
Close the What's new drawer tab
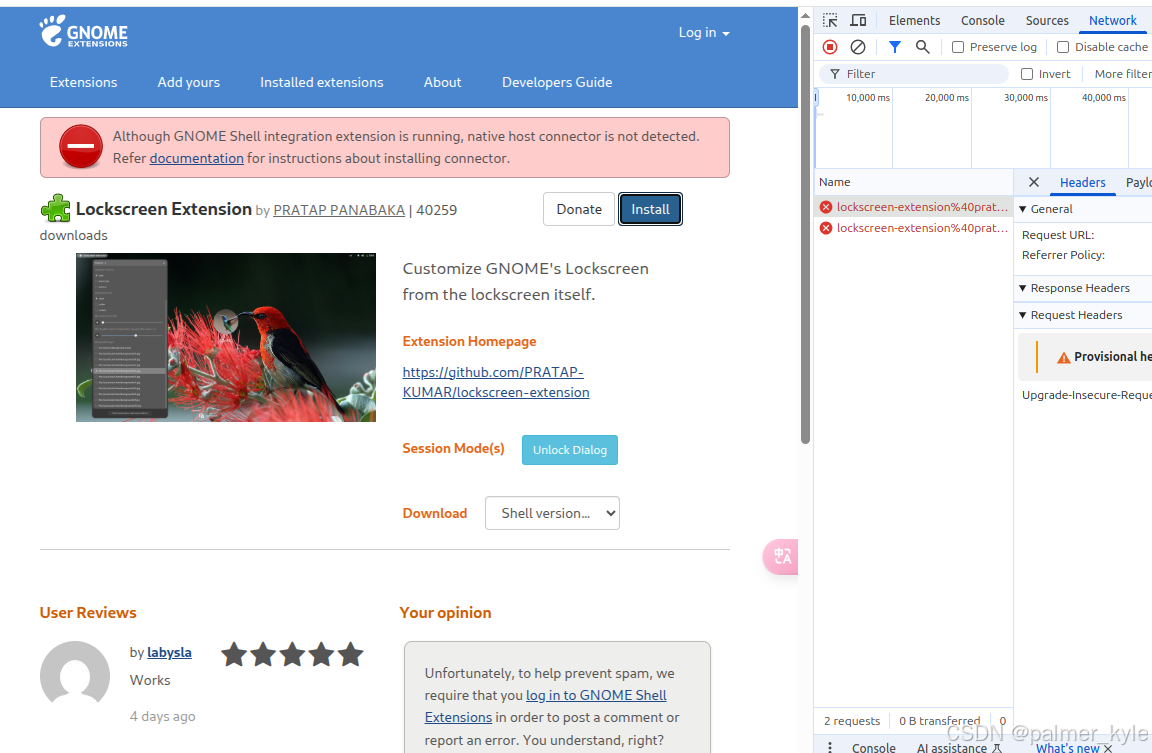[1108, 749]
